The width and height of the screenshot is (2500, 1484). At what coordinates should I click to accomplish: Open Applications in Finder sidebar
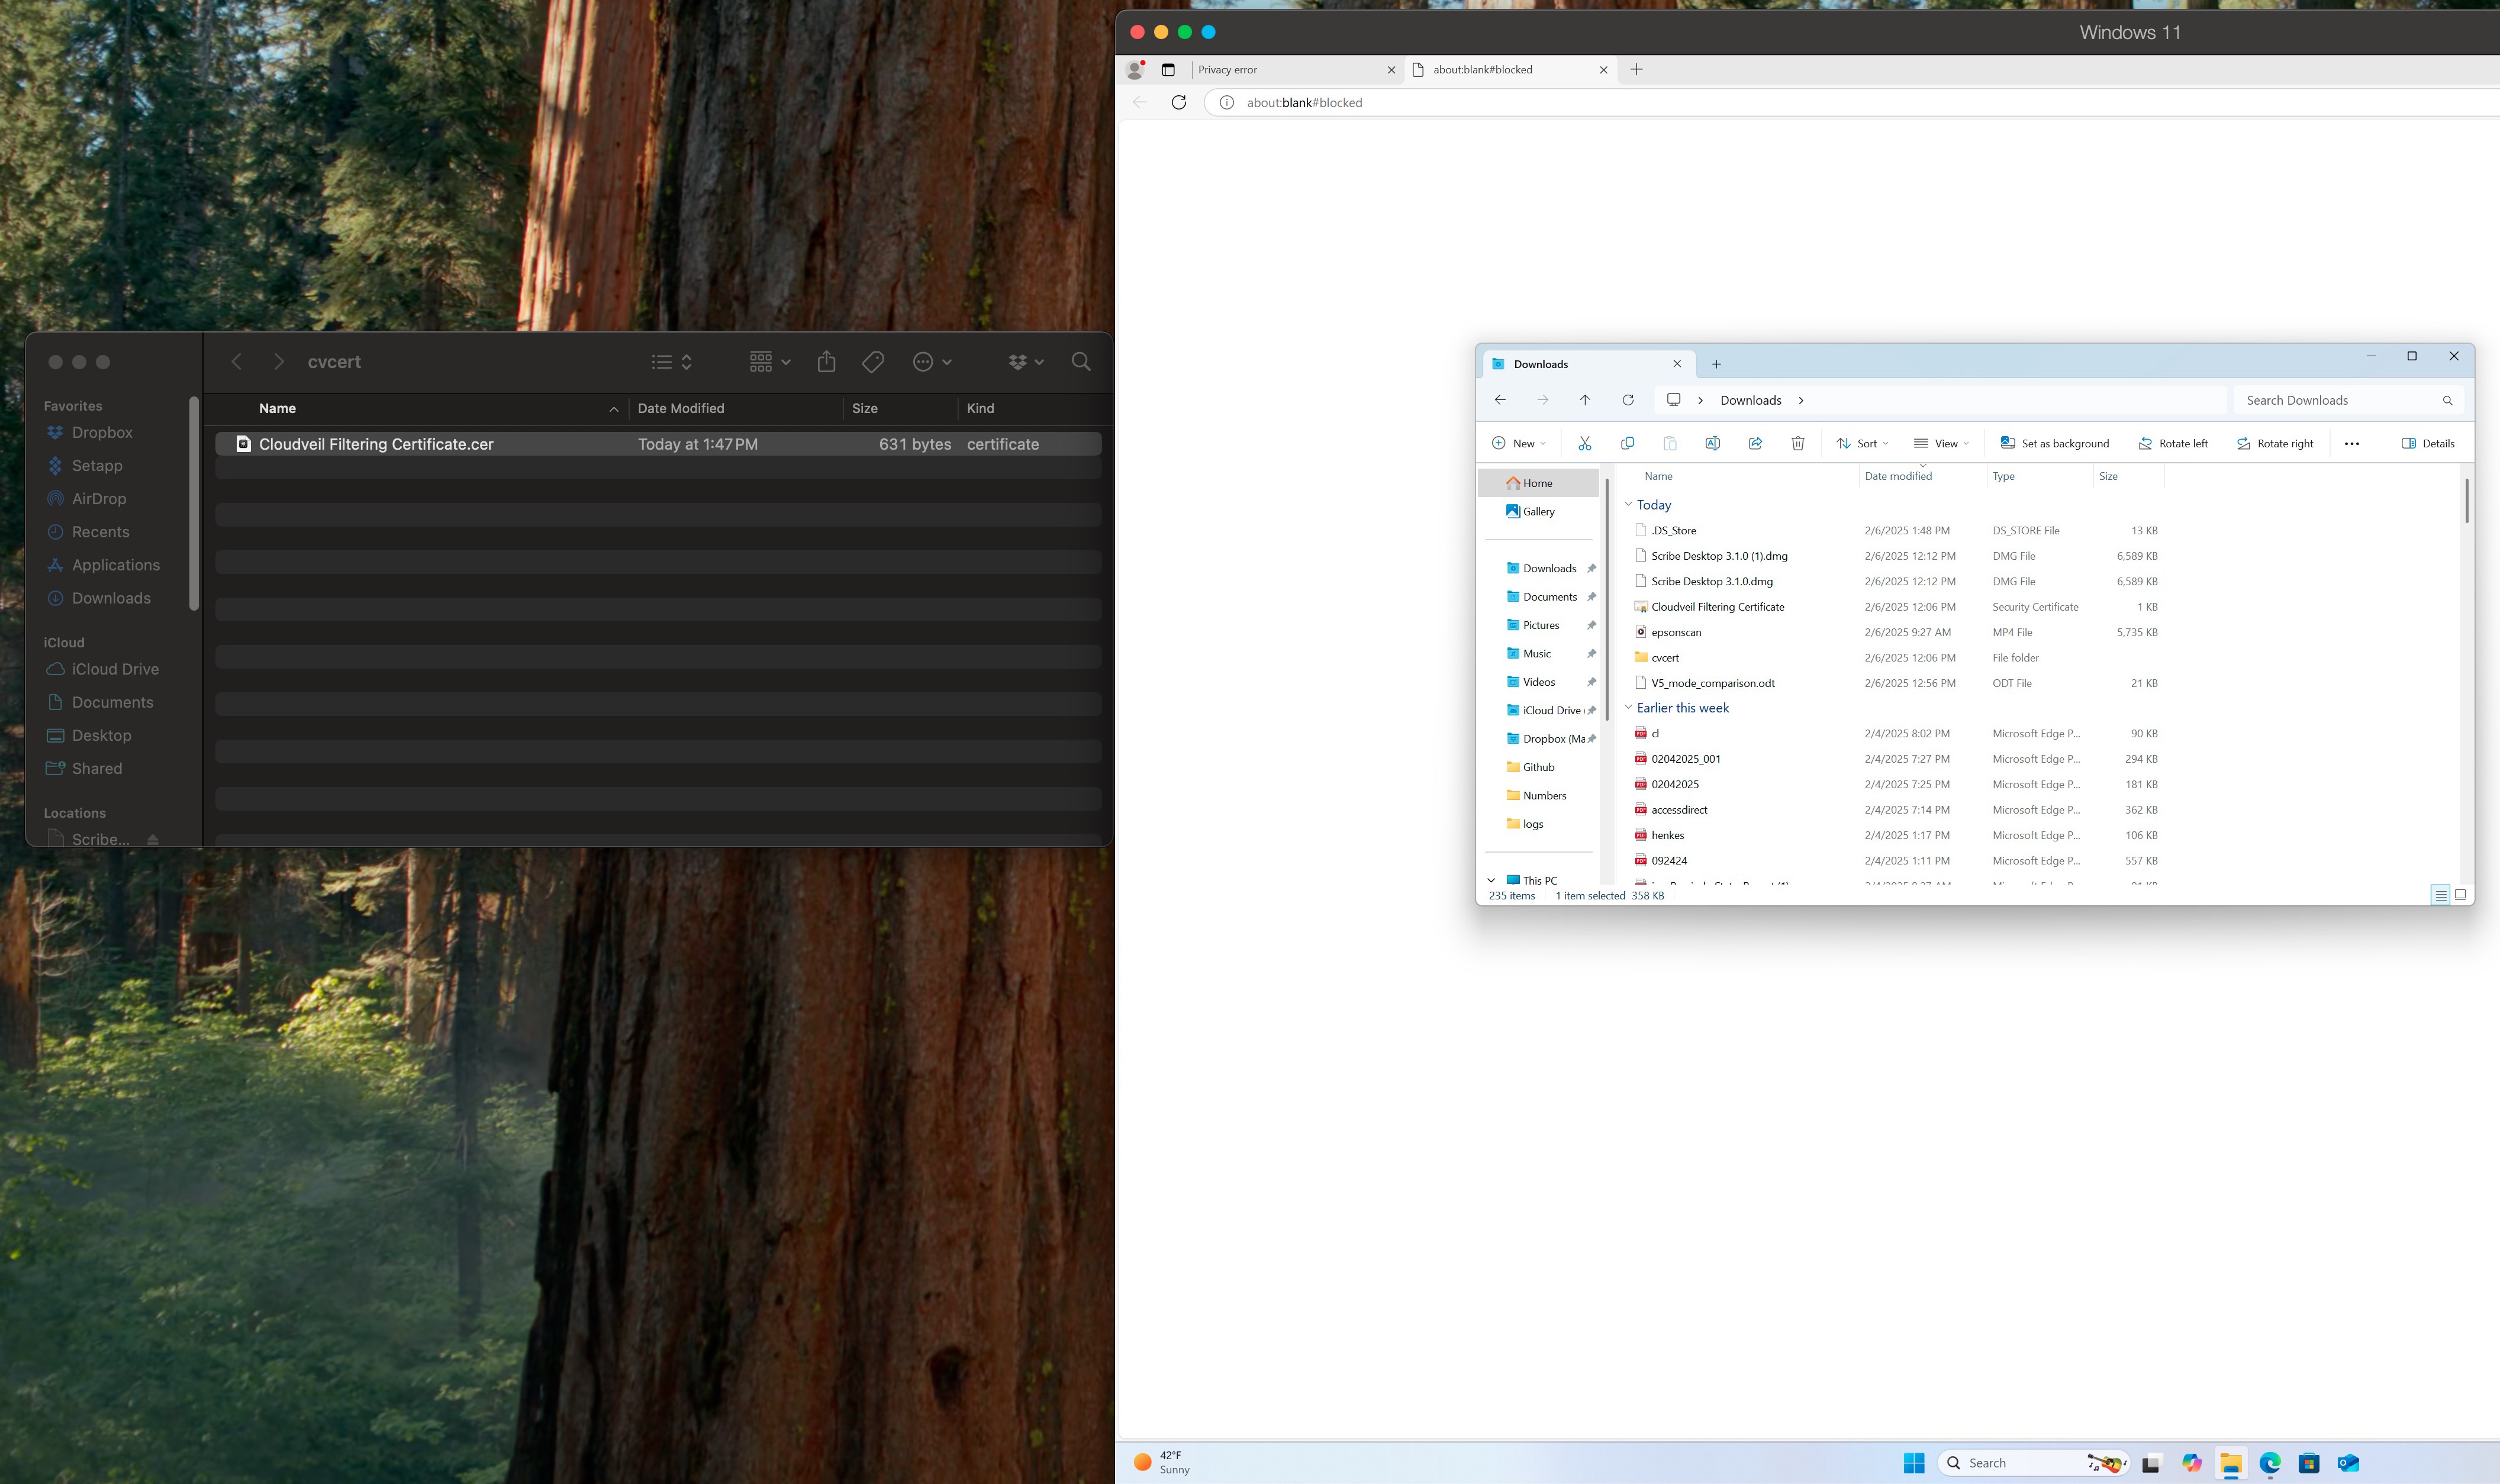pyautogui.click(x=115, y=565)
